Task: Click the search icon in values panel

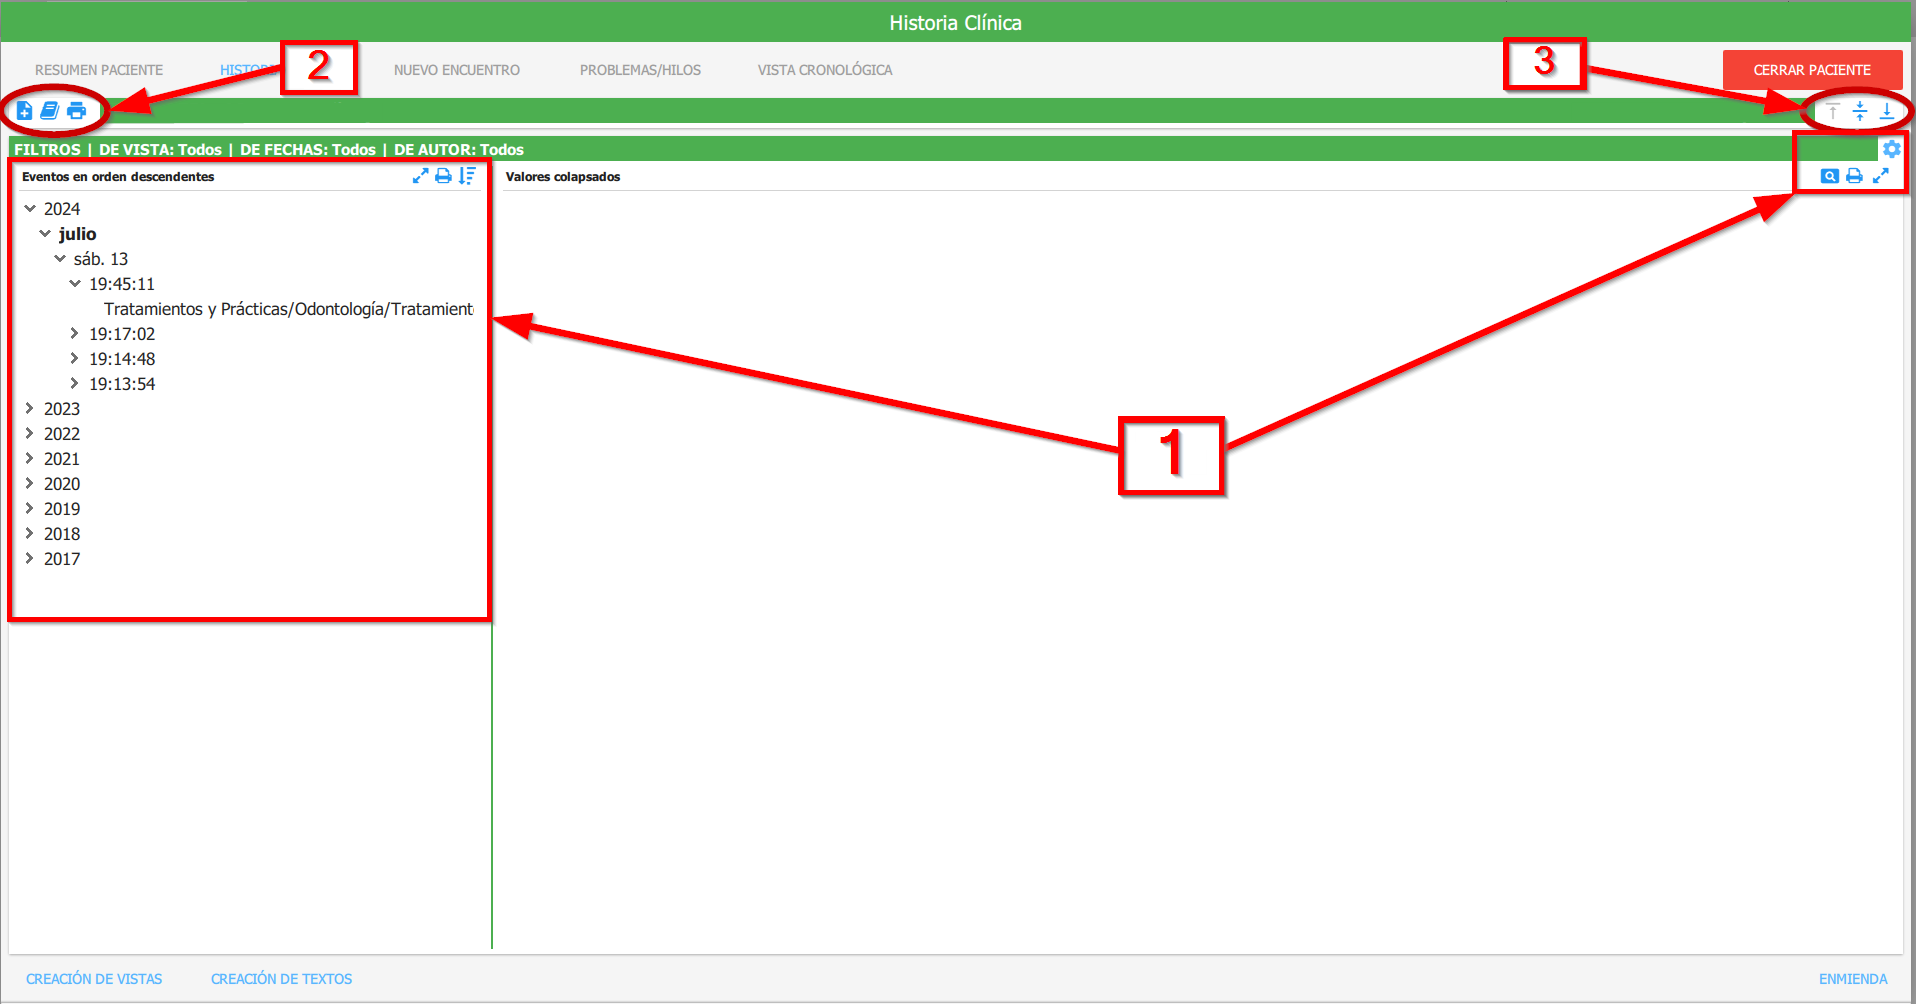Action: pos(1829,176)
